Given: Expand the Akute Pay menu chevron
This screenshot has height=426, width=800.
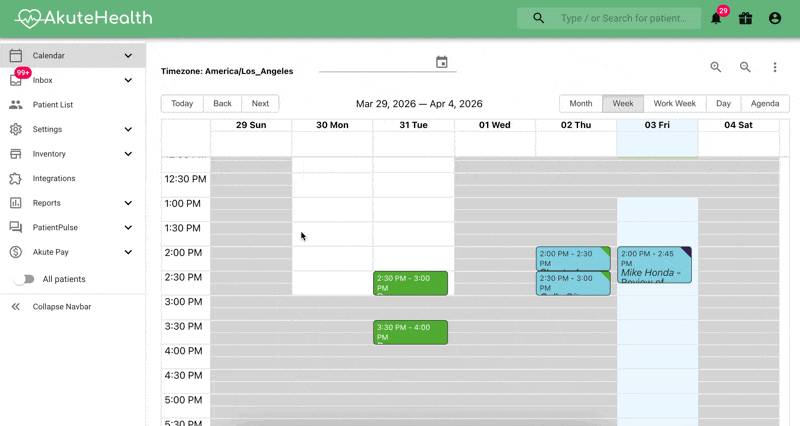Looking at the screenshot, I should coord(128,252).
